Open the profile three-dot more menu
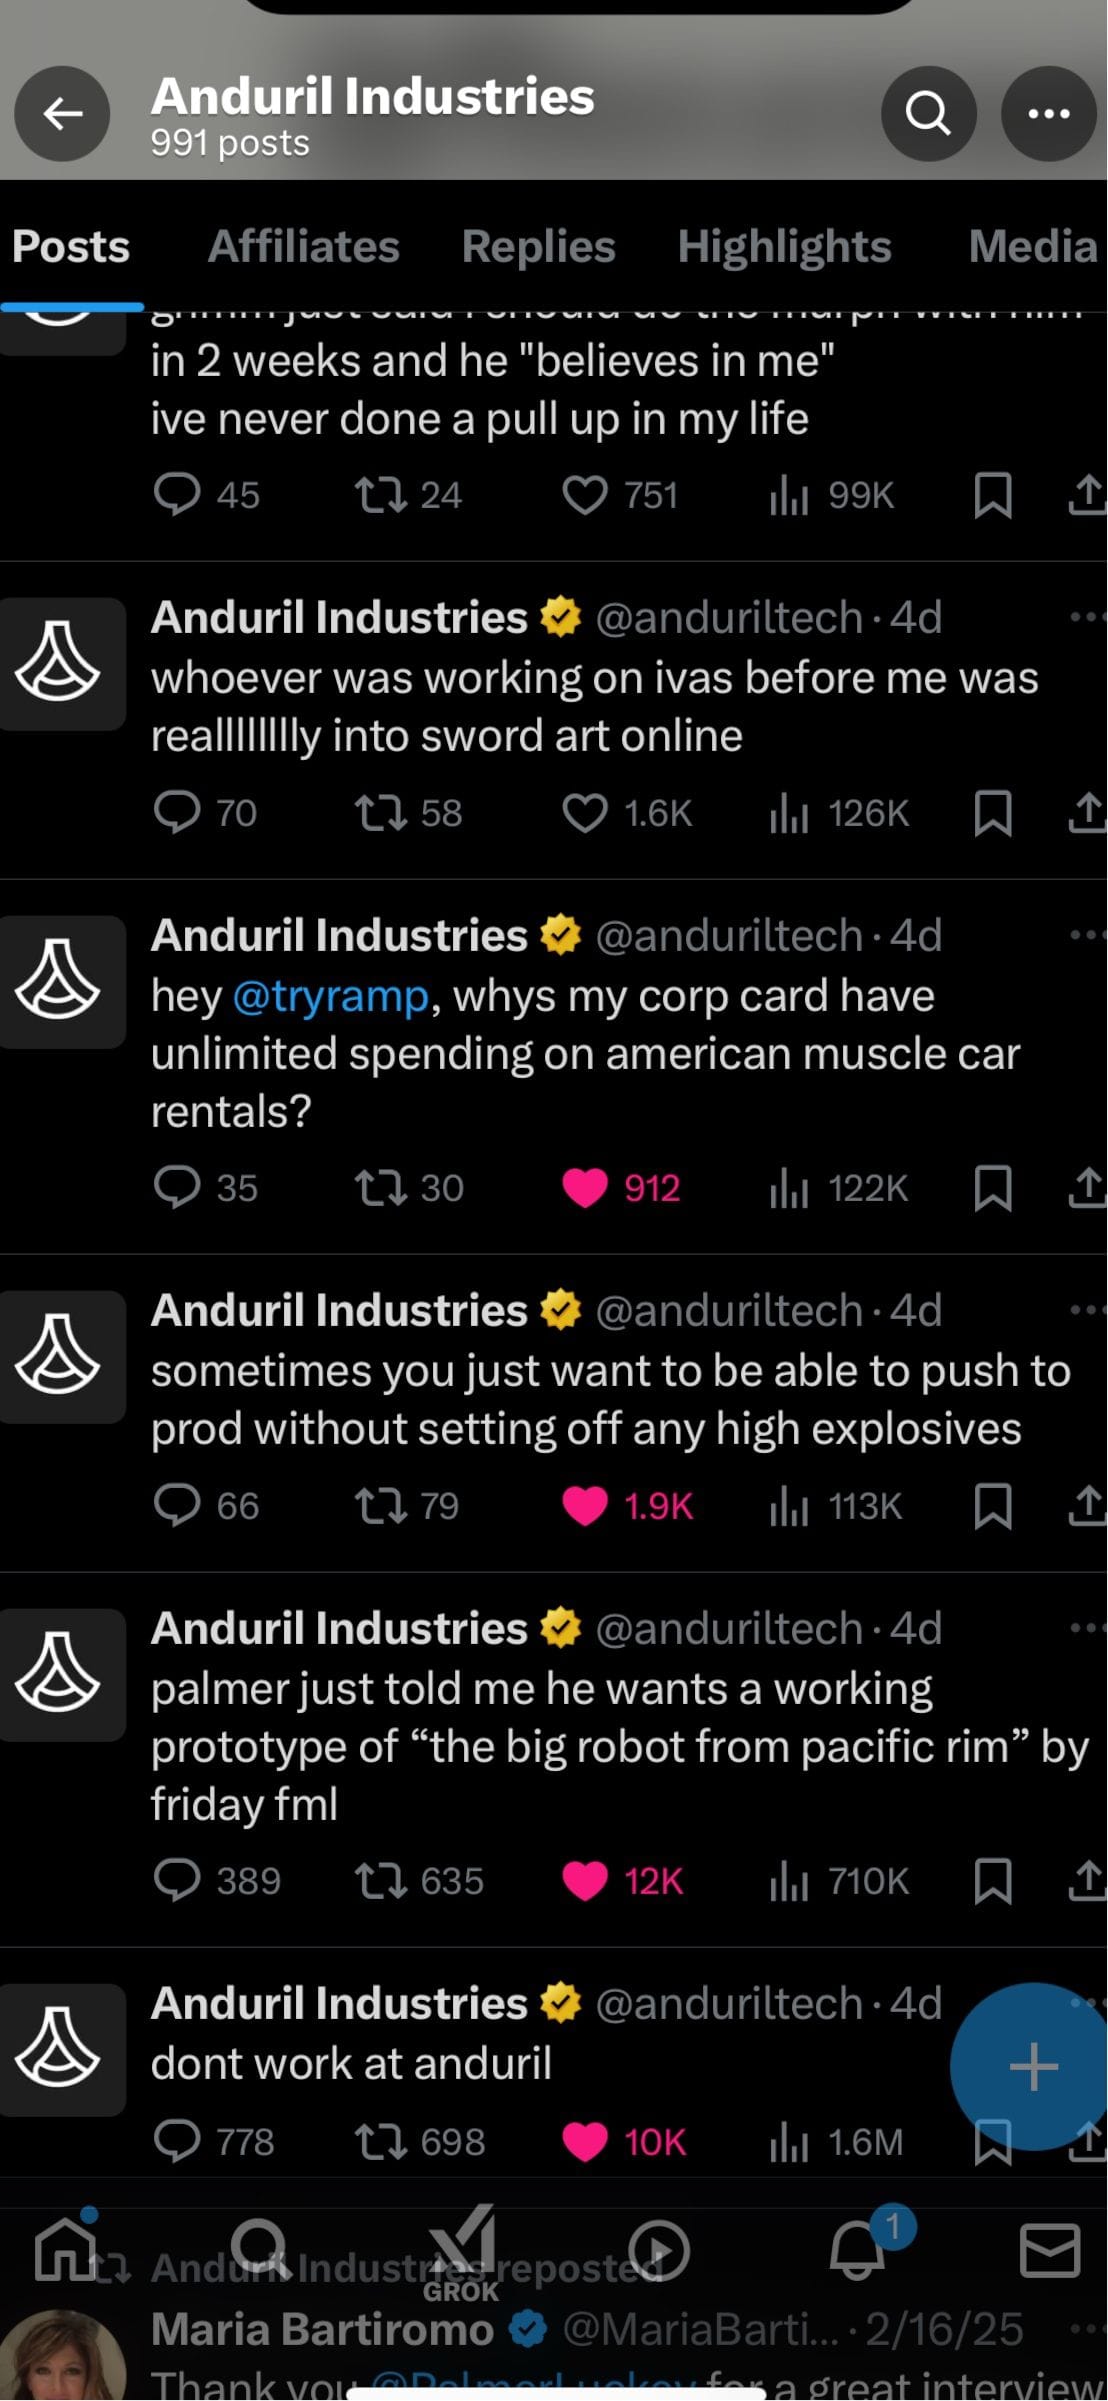 coord(1049,113)
